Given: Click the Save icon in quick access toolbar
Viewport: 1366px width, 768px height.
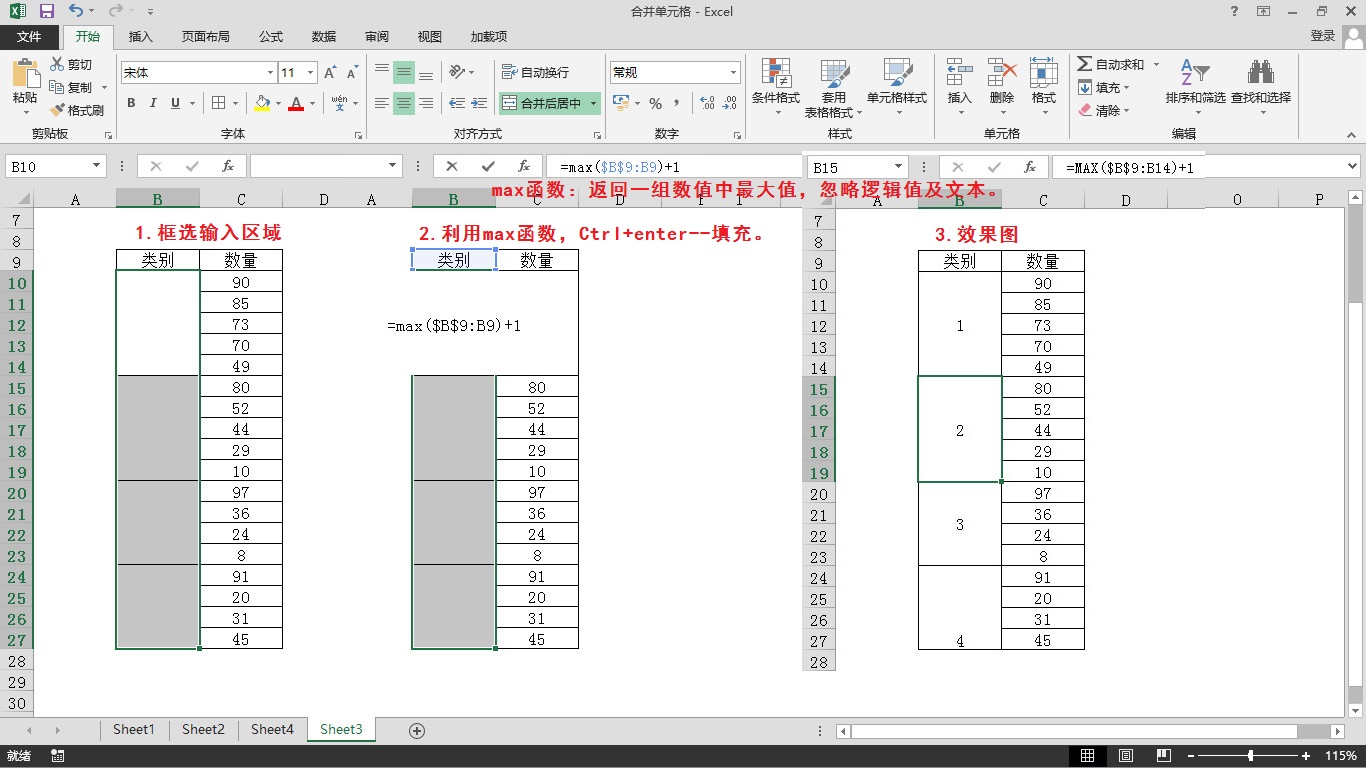Looking at the screenshot, I should 46,12.
